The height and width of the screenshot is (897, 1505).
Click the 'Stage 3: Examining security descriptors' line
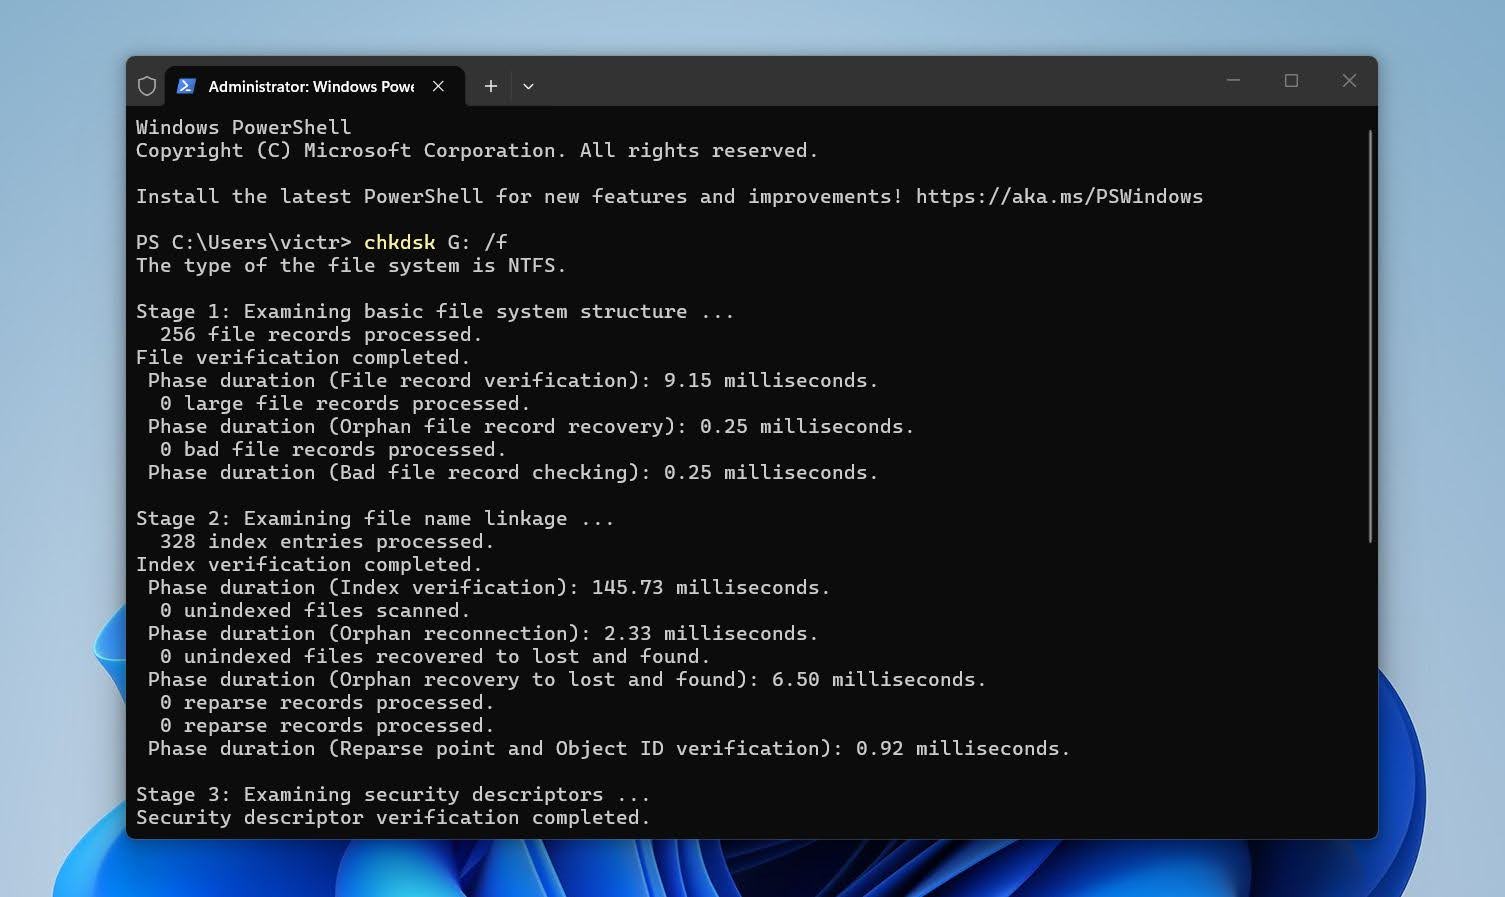[x=392, y=794]
